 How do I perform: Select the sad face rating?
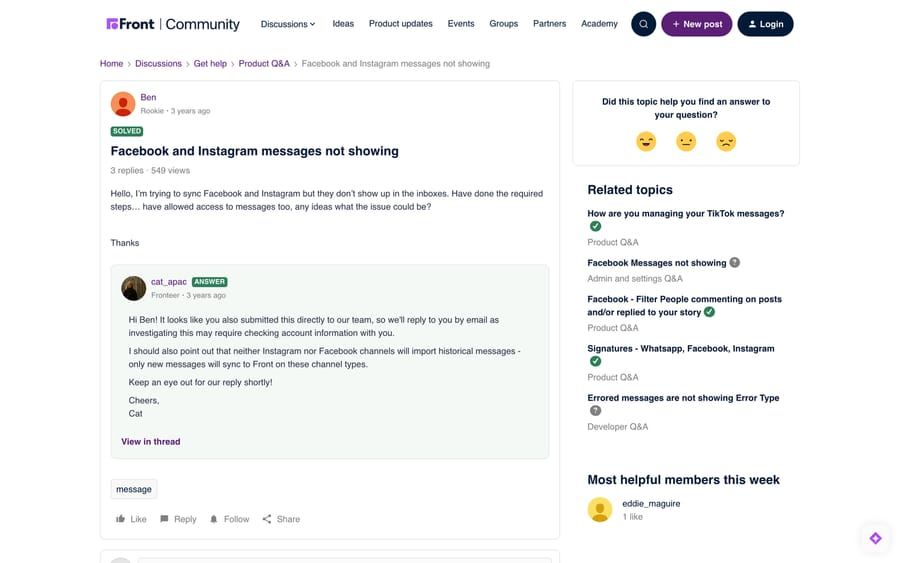pyautogui.click(x=726, y=141)
